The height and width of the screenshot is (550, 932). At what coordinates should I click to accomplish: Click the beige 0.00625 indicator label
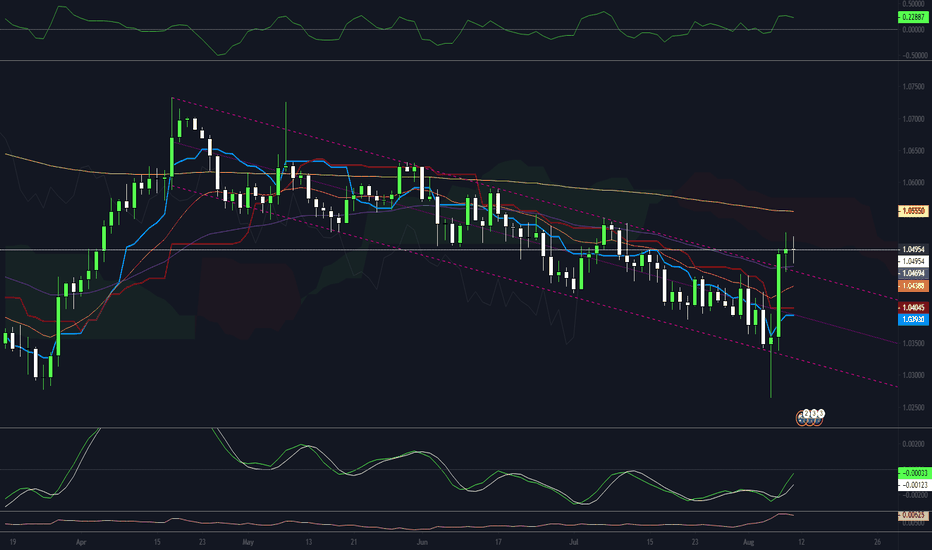pyautogui.click(x=912, y=516)
